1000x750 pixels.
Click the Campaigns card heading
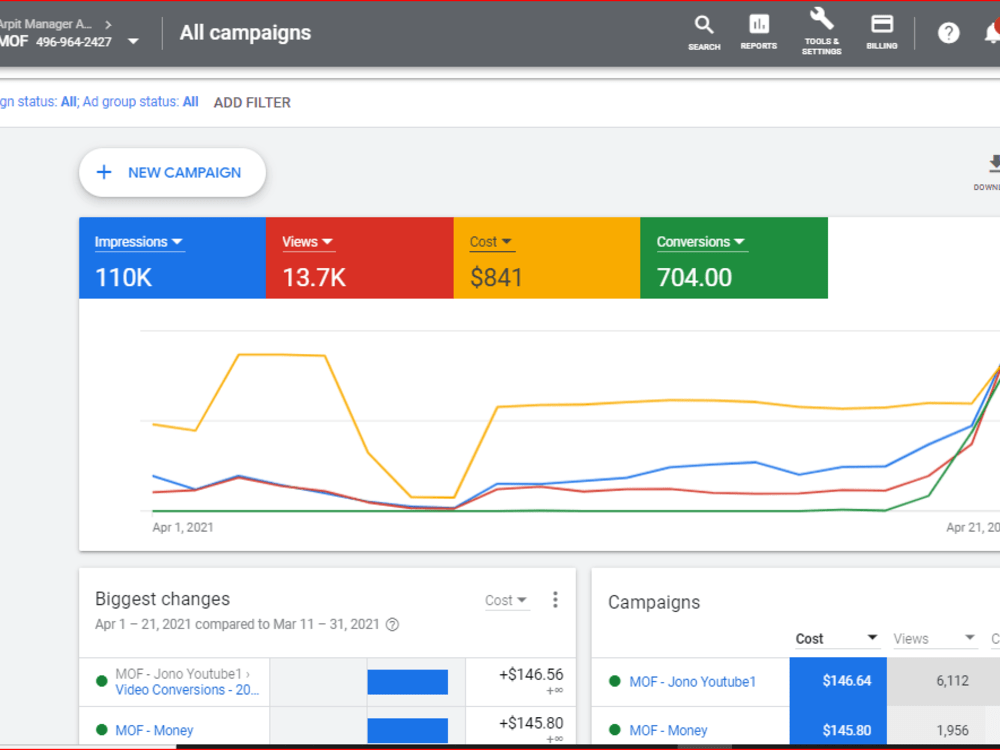coord(654,602)
